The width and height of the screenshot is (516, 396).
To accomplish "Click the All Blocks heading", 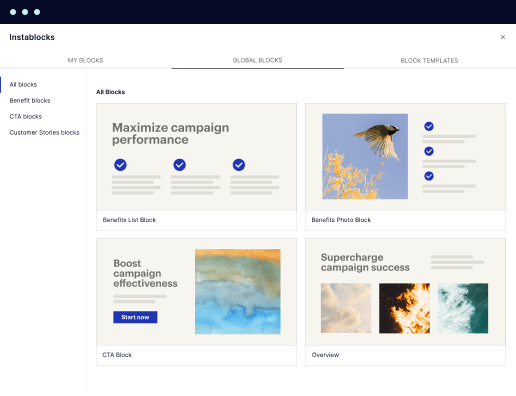I will pos(111,92).
